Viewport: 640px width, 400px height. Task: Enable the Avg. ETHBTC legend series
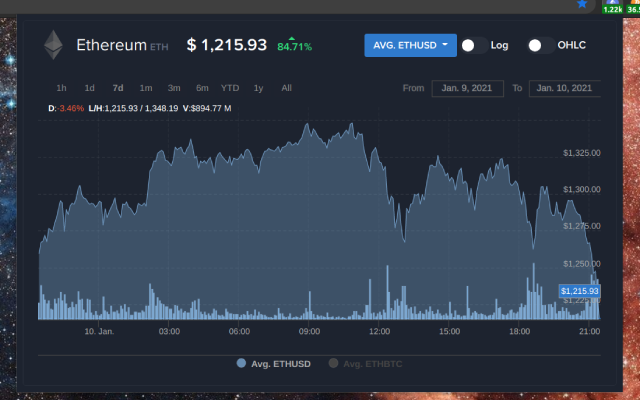[365, 364]
